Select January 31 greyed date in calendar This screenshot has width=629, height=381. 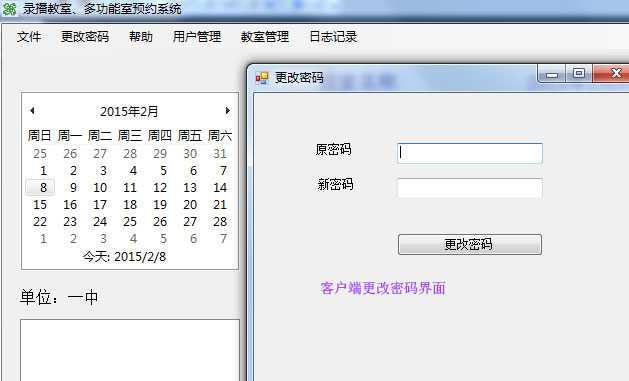pos(220,154)
